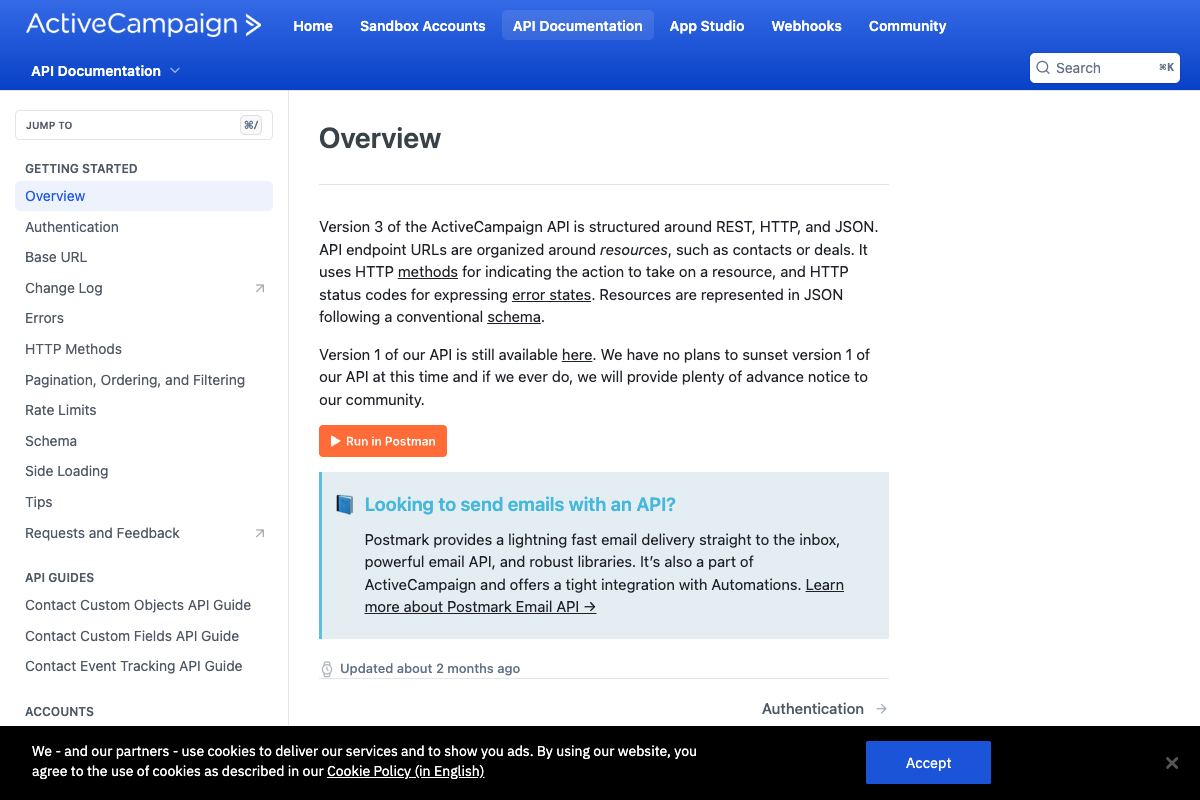Image resolution: width=1200 pixels, height=800 pixels.
Task: Click the arrow icon beside Authentication footer link
Action: (880, 708)
